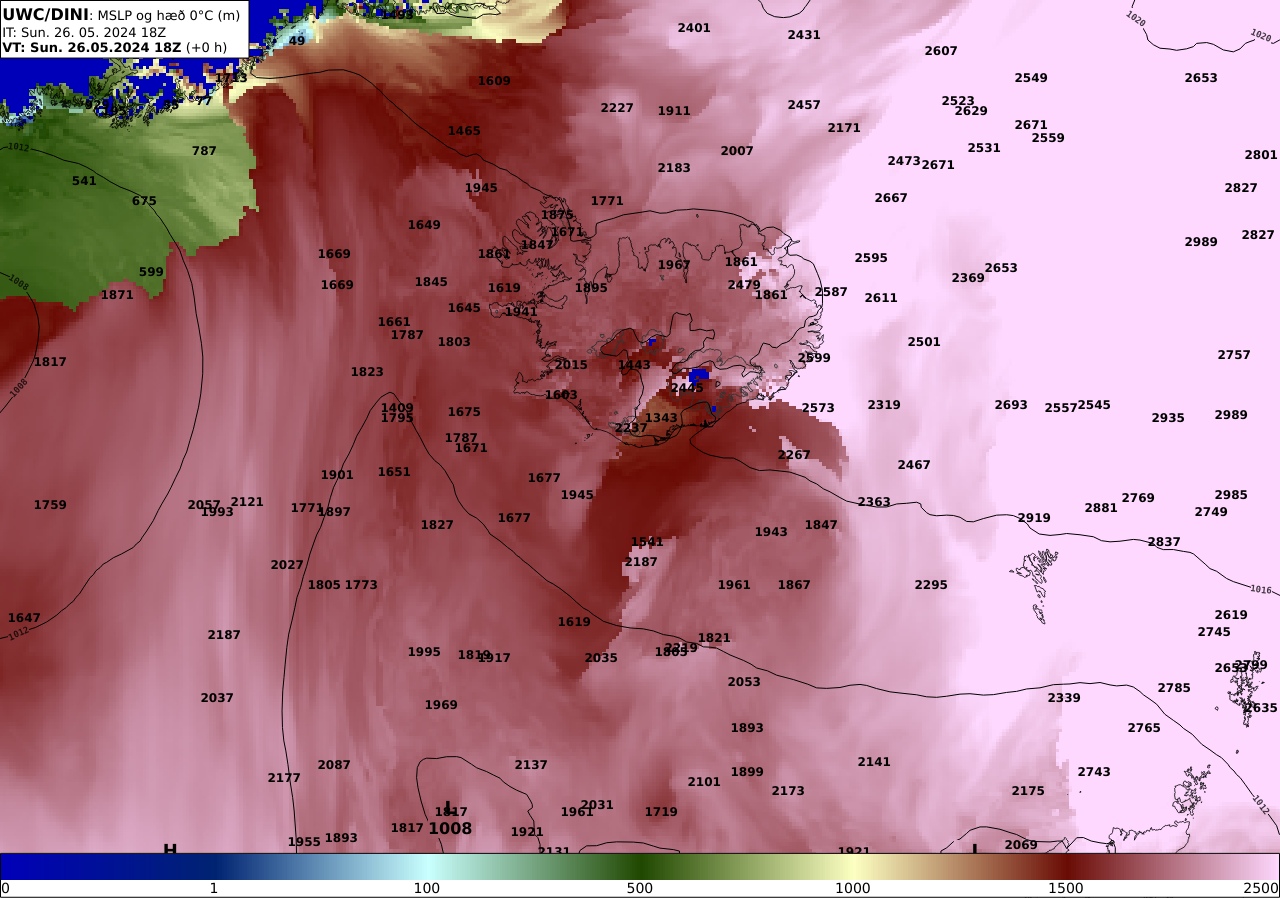
Task: Click the map value '1465'
Action: click(464, 131)
